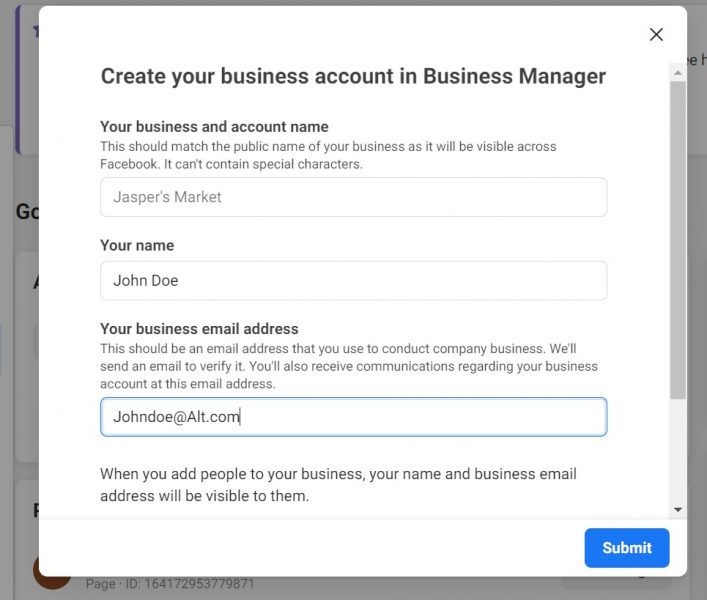Click the 'Your business and account name' label
Viewport: 707px width, 600px height.
pyautogui.click(x=214, y=127)
